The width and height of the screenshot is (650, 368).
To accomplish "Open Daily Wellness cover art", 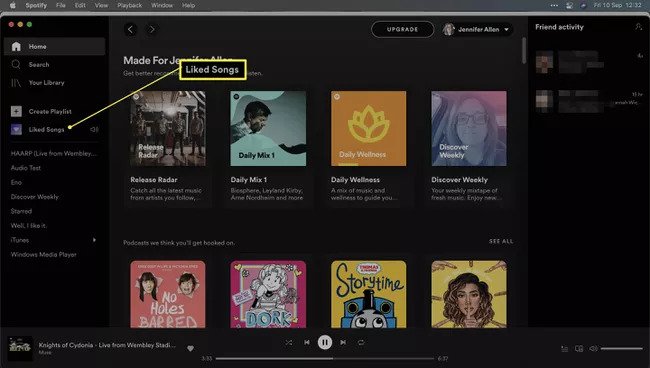I will click(x=369, y=128).
